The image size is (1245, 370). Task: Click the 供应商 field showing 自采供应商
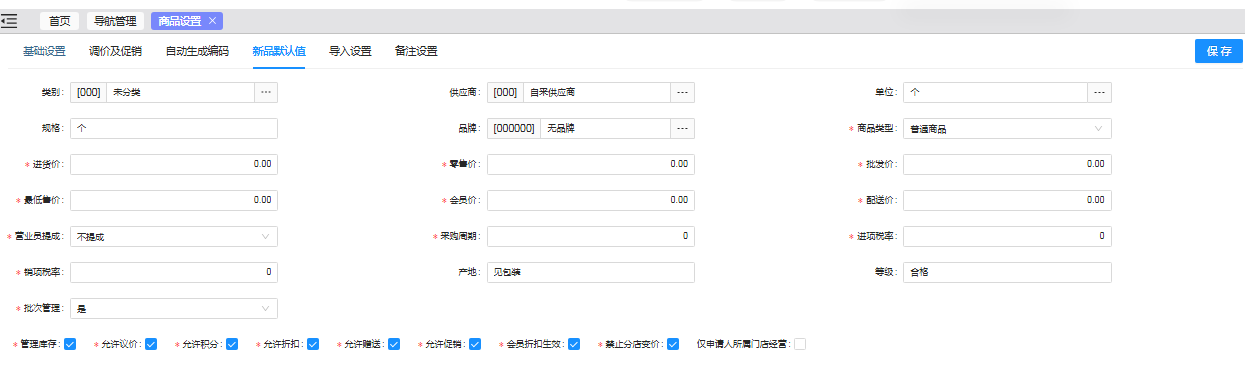coord(597,92)
